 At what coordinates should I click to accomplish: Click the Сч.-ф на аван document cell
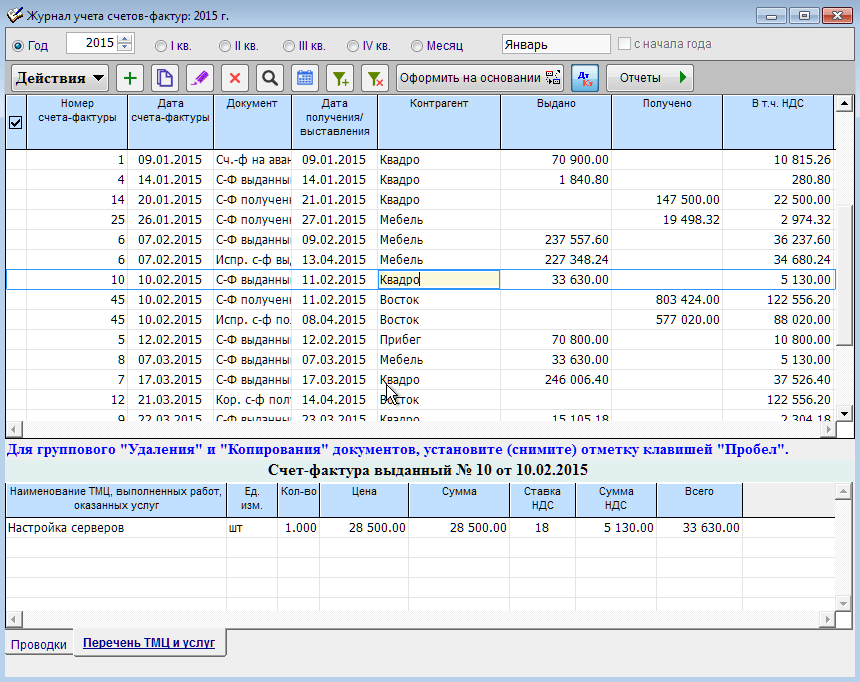point(253,160)
